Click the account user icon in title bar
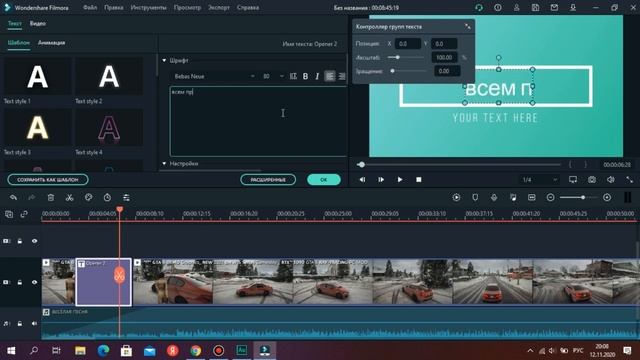 (x=516, y=7)
